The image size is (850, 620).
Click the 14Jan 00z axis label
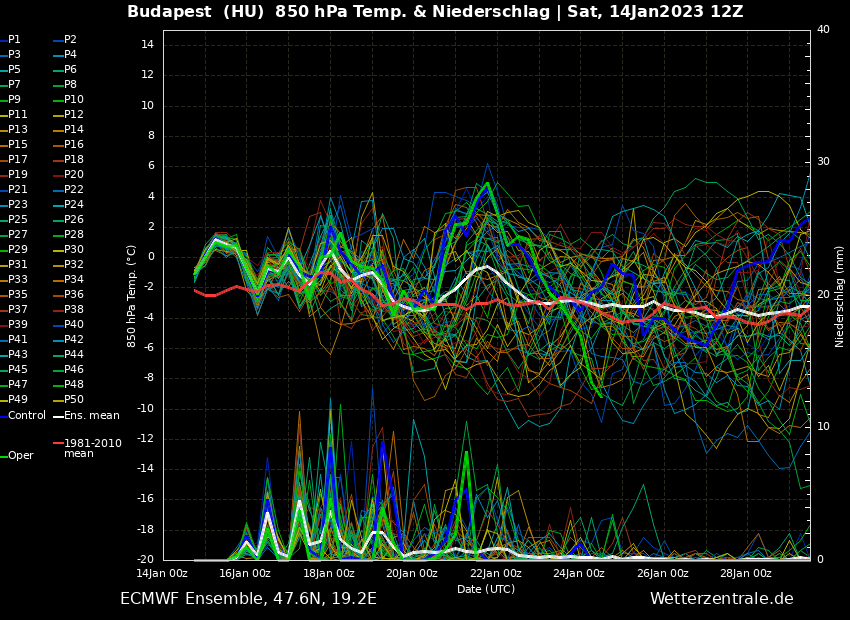[x=162, y=573]
